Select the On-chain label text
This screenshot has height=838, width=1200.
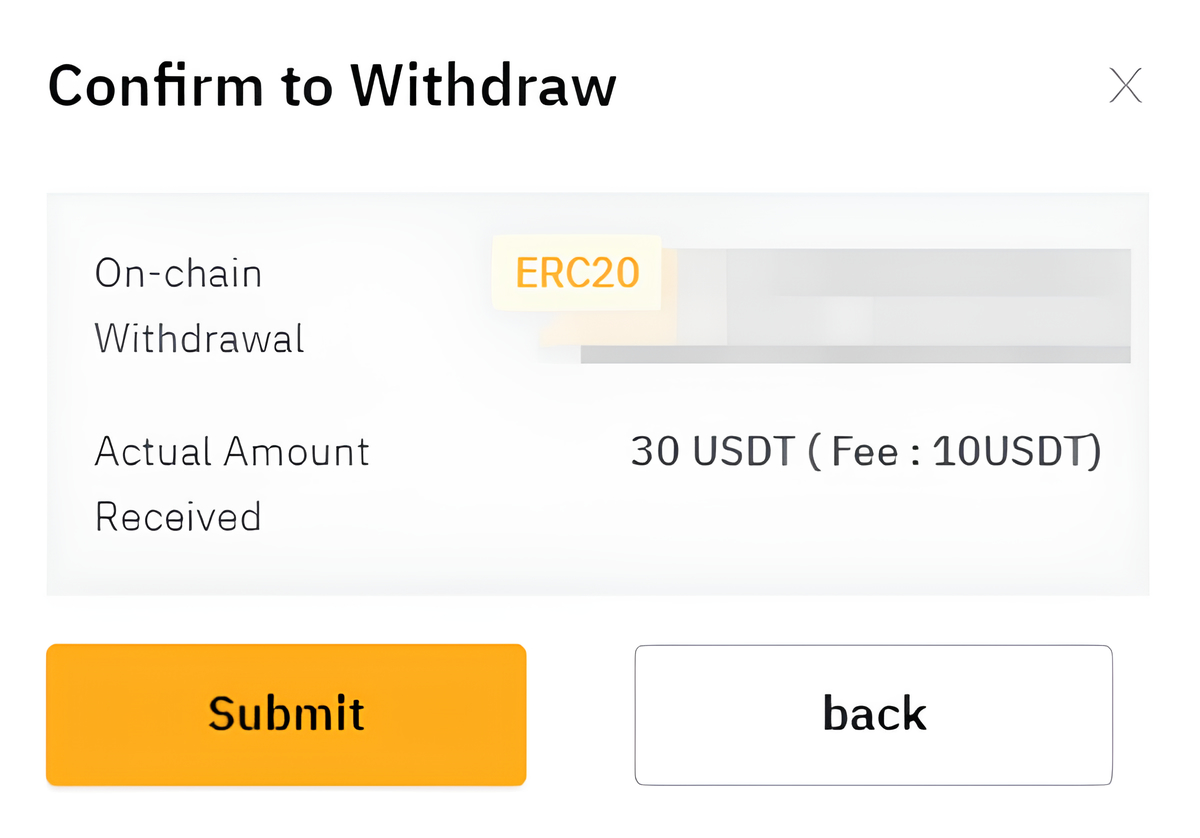coord(178,273)
